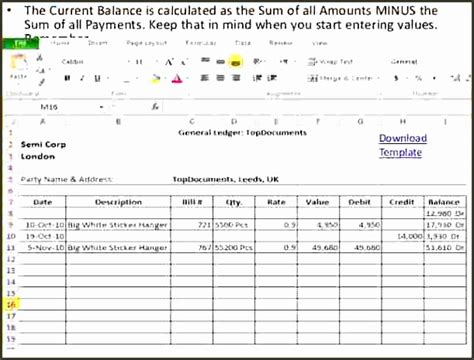Apply the yellow Fill Color
The height and width of the screenshot is (360, 474).
[155, 79]
